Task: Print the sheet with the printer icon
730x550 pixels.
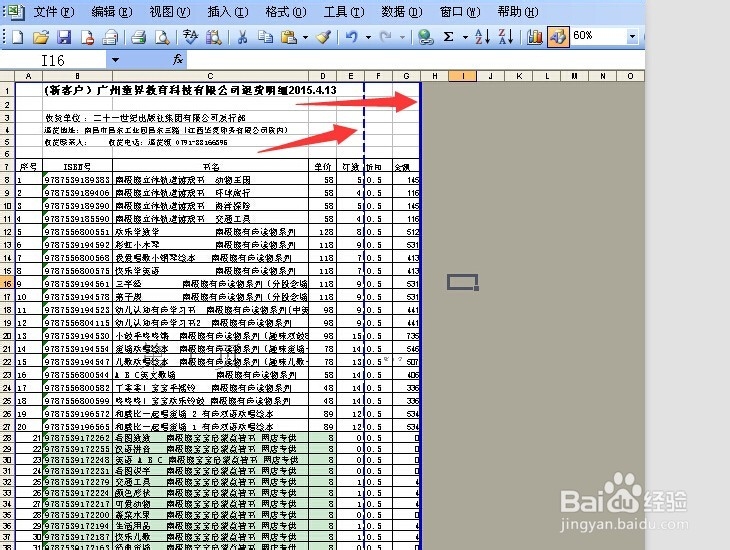Action: 139,37
